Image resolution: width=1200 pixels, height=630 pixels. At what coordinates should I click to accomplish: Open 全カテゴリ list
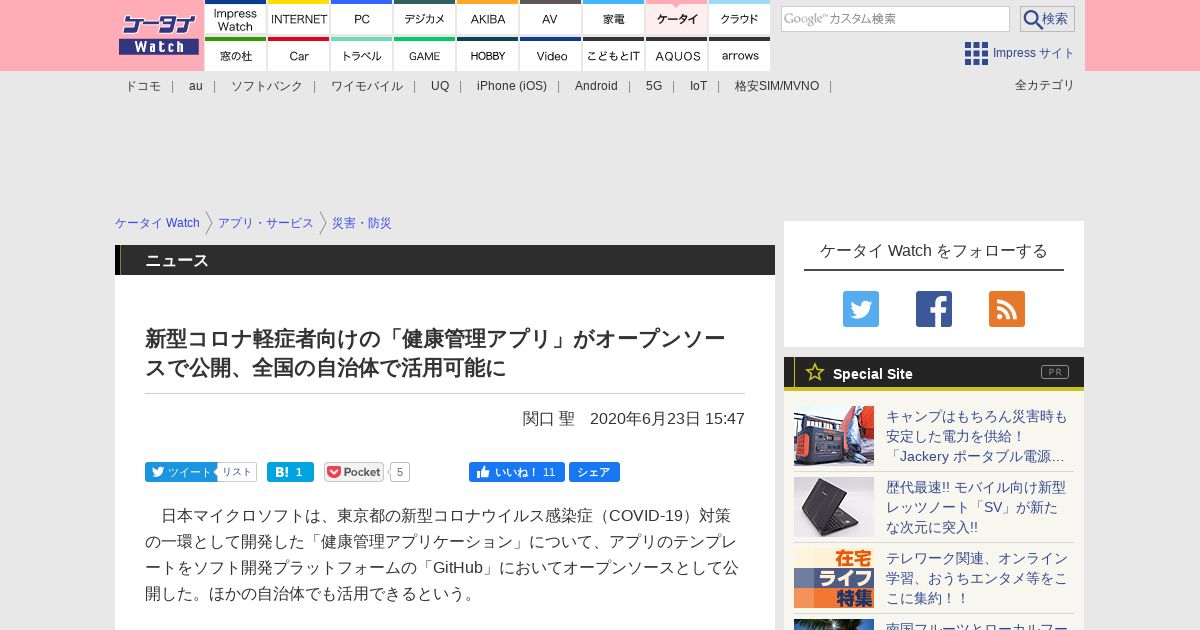(x=1045, y=85)
